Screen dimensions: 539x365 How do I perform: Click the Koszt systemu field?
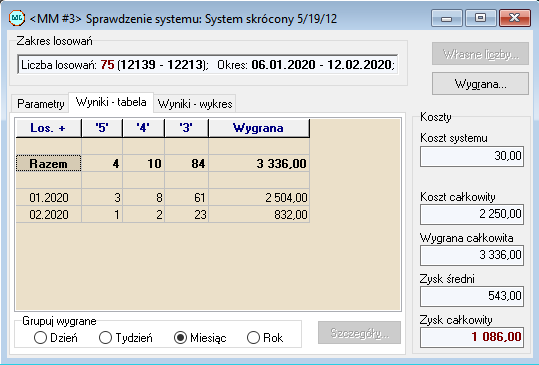tap(472, 156)
